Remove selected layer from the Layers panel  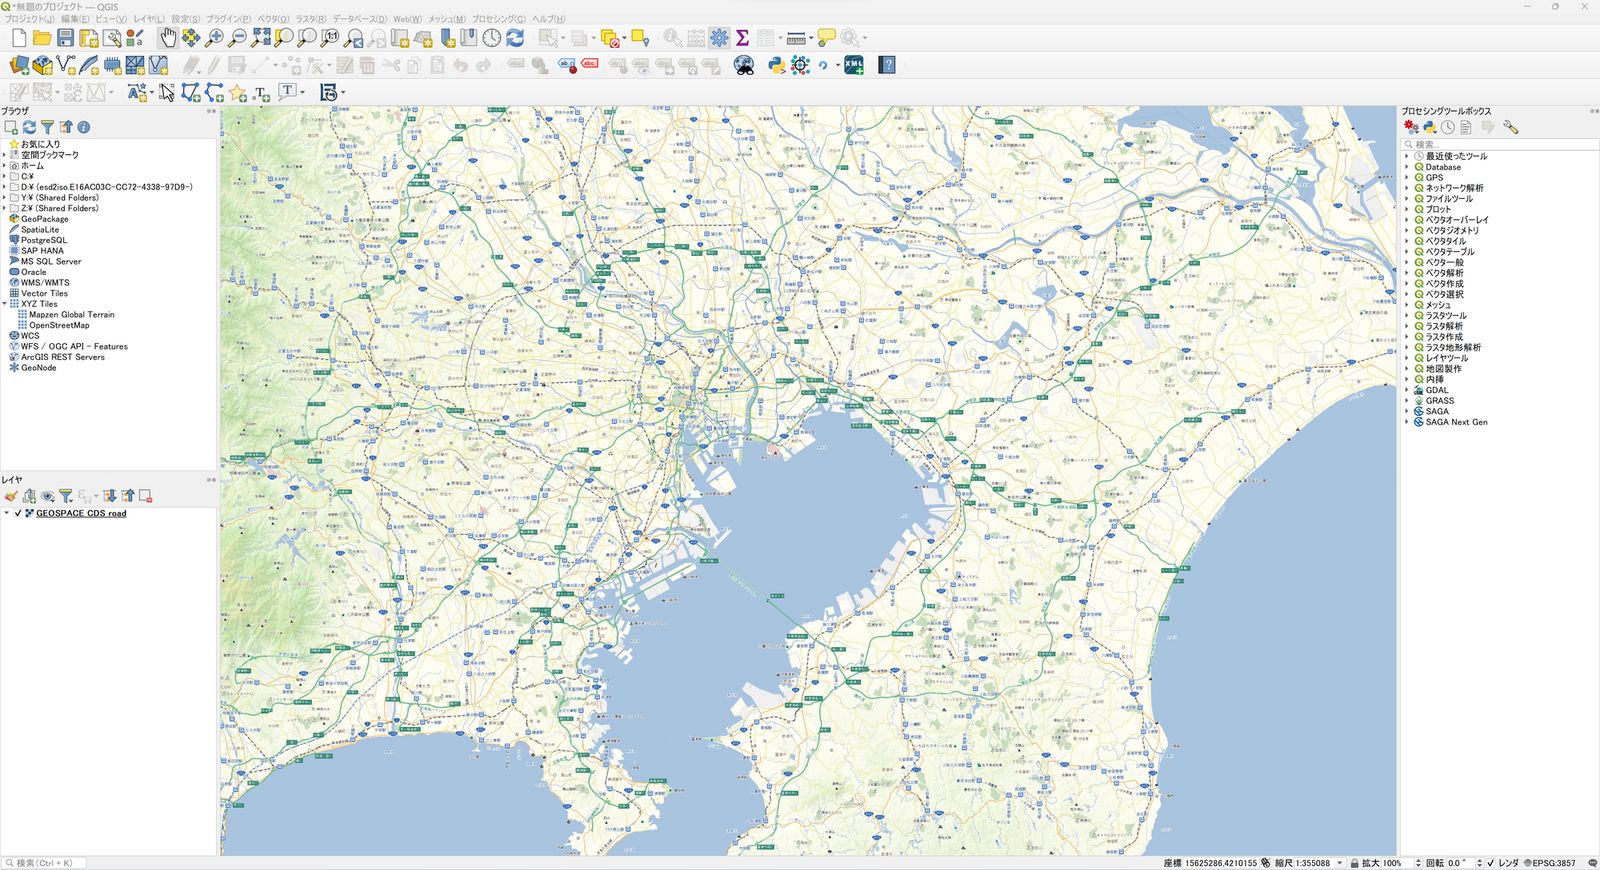click(x=146, y=496)
